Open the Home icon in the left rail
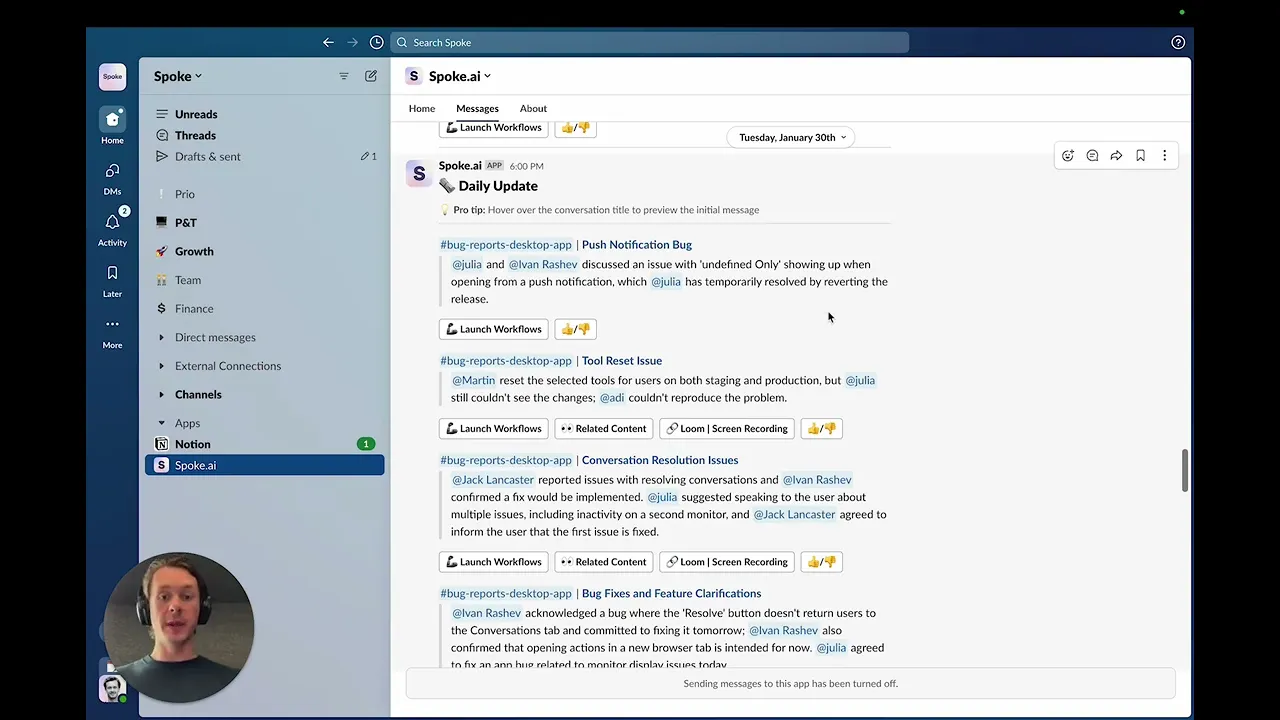 pyautogui.click(x=112, y=120)
